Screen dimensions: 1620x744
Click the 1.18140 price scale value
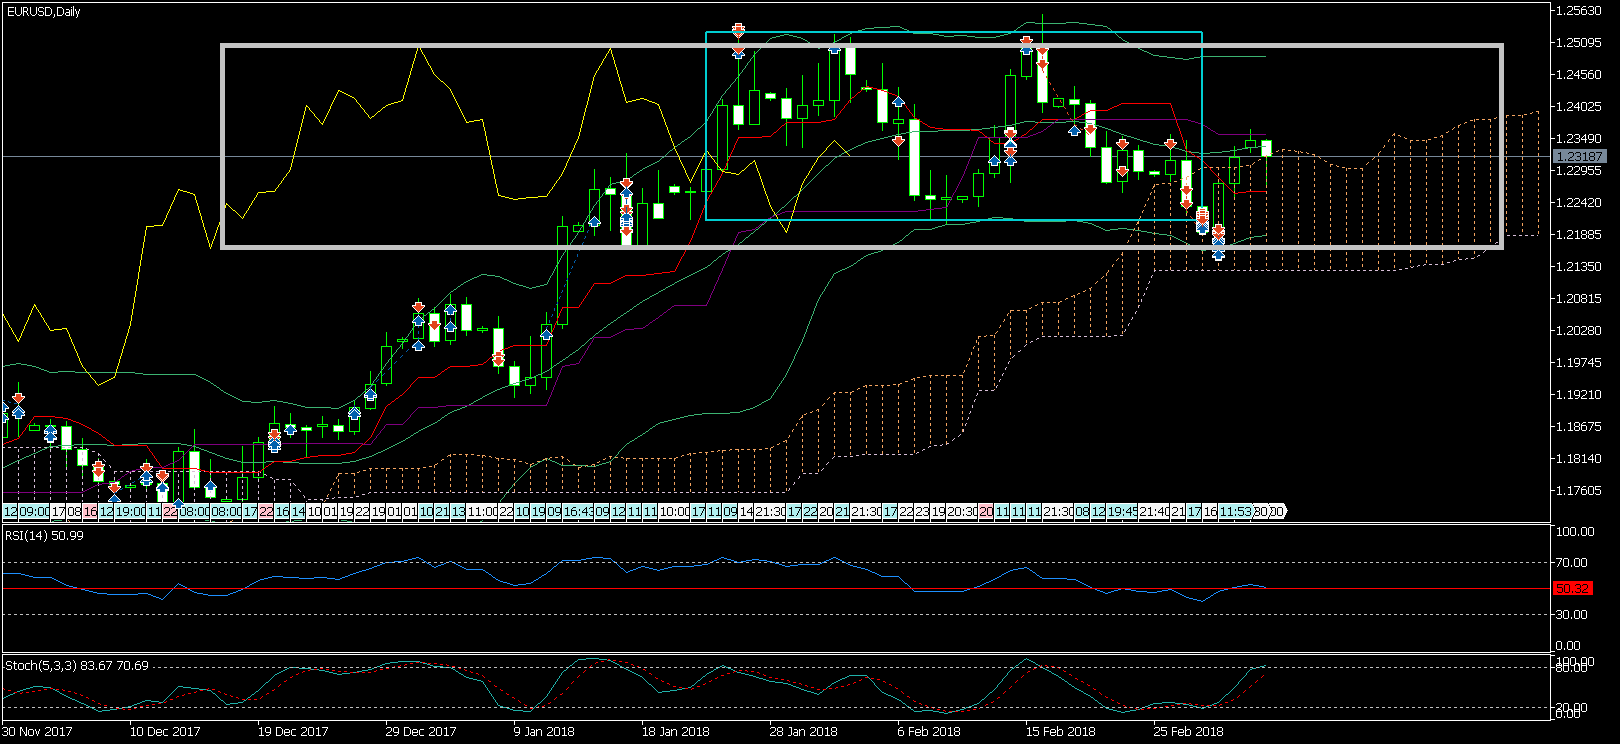click(x=1580, y=459)
